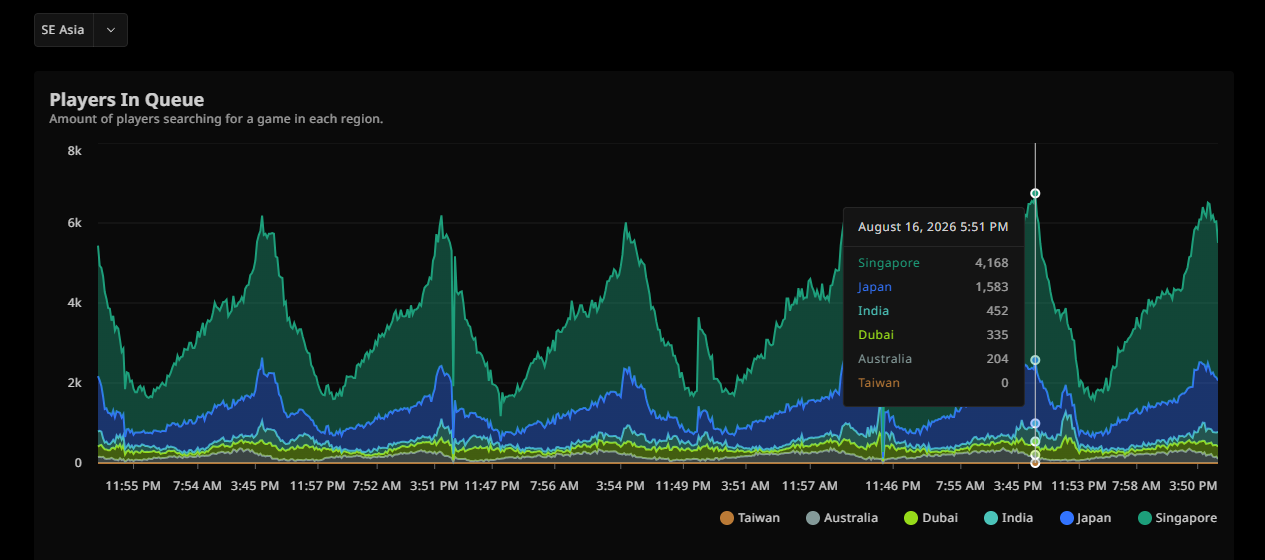Click the 7:52 AM x-axis label
1265x560 pixels.
click(x=377, y=486)
